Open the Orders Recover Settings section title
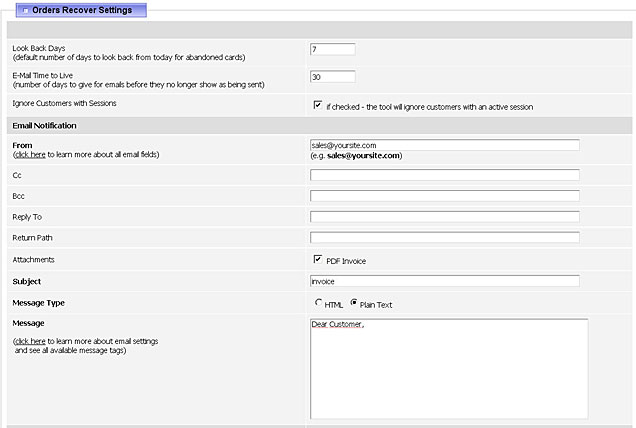Image resolution: width=636 pixels, height=428 pixels. click(82, 10)
